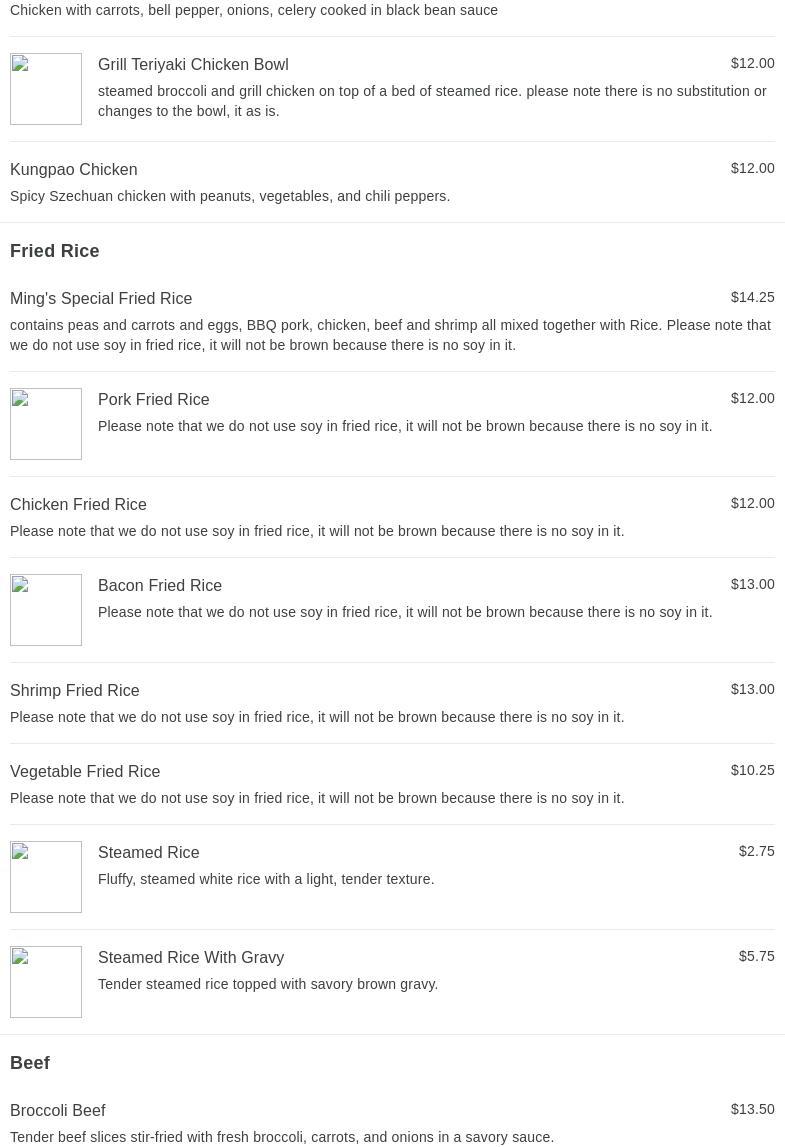Click the $14.25 price of Ming's Special
The image size is (785, 1147).
(x=752, y=297)
